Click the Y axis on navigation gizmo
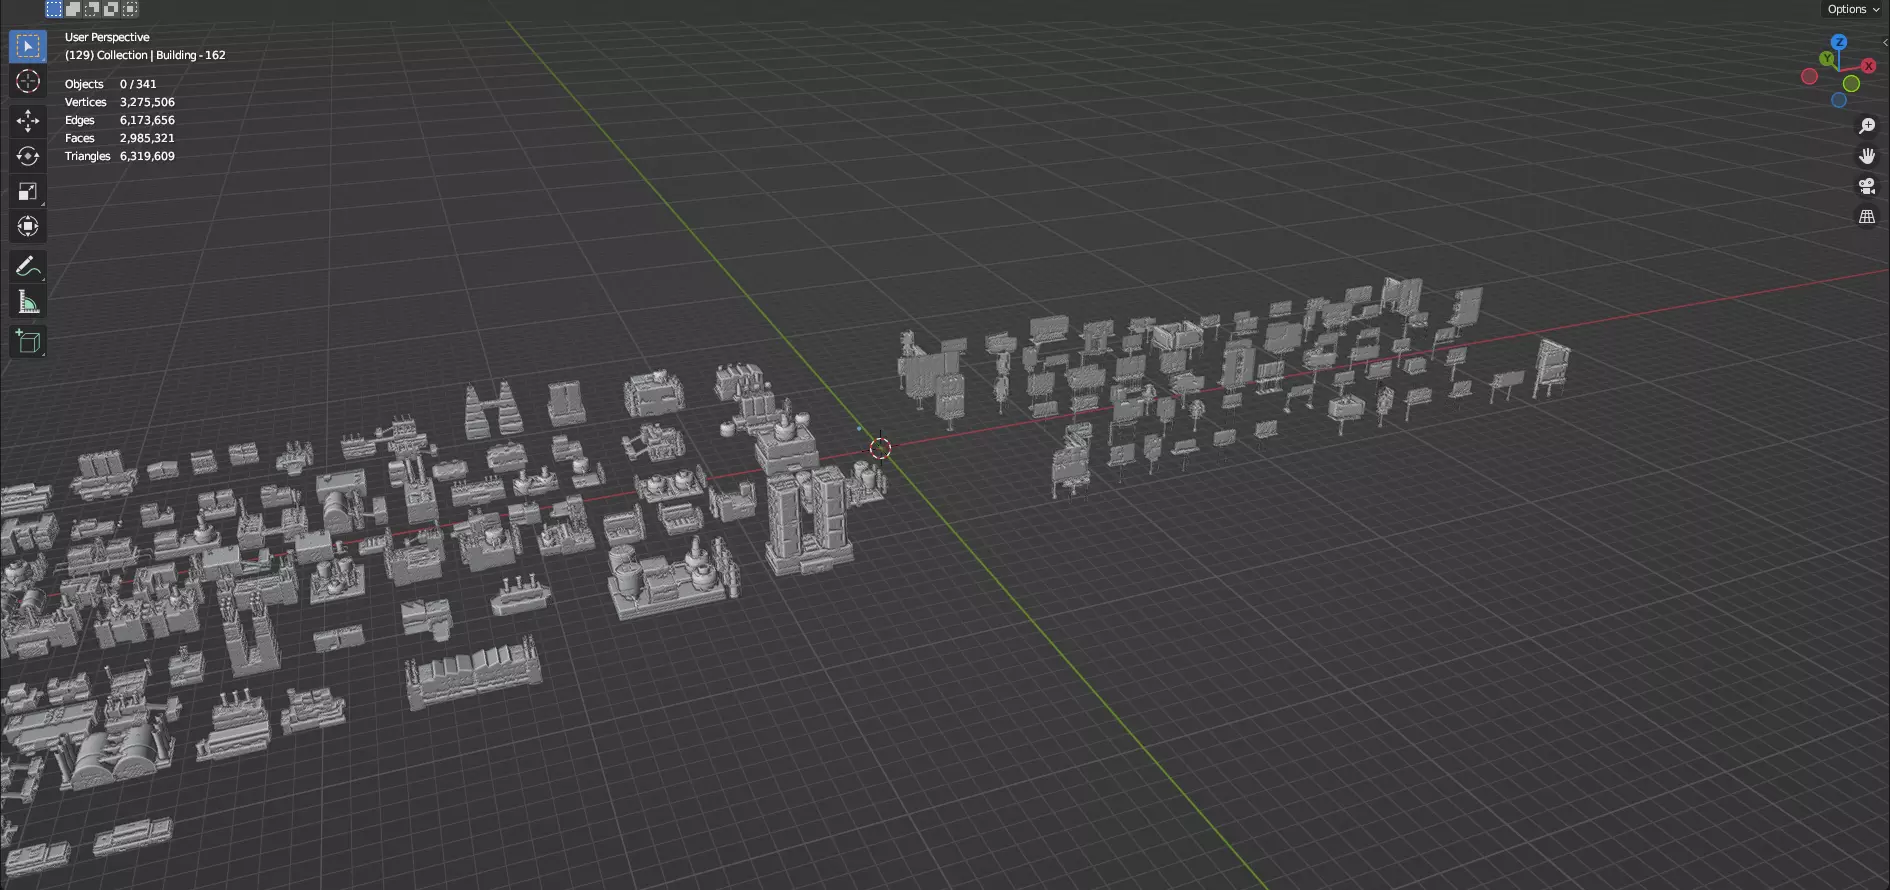The width and height of the screenshot is (1890, 890). click(x=1827, y=59)
